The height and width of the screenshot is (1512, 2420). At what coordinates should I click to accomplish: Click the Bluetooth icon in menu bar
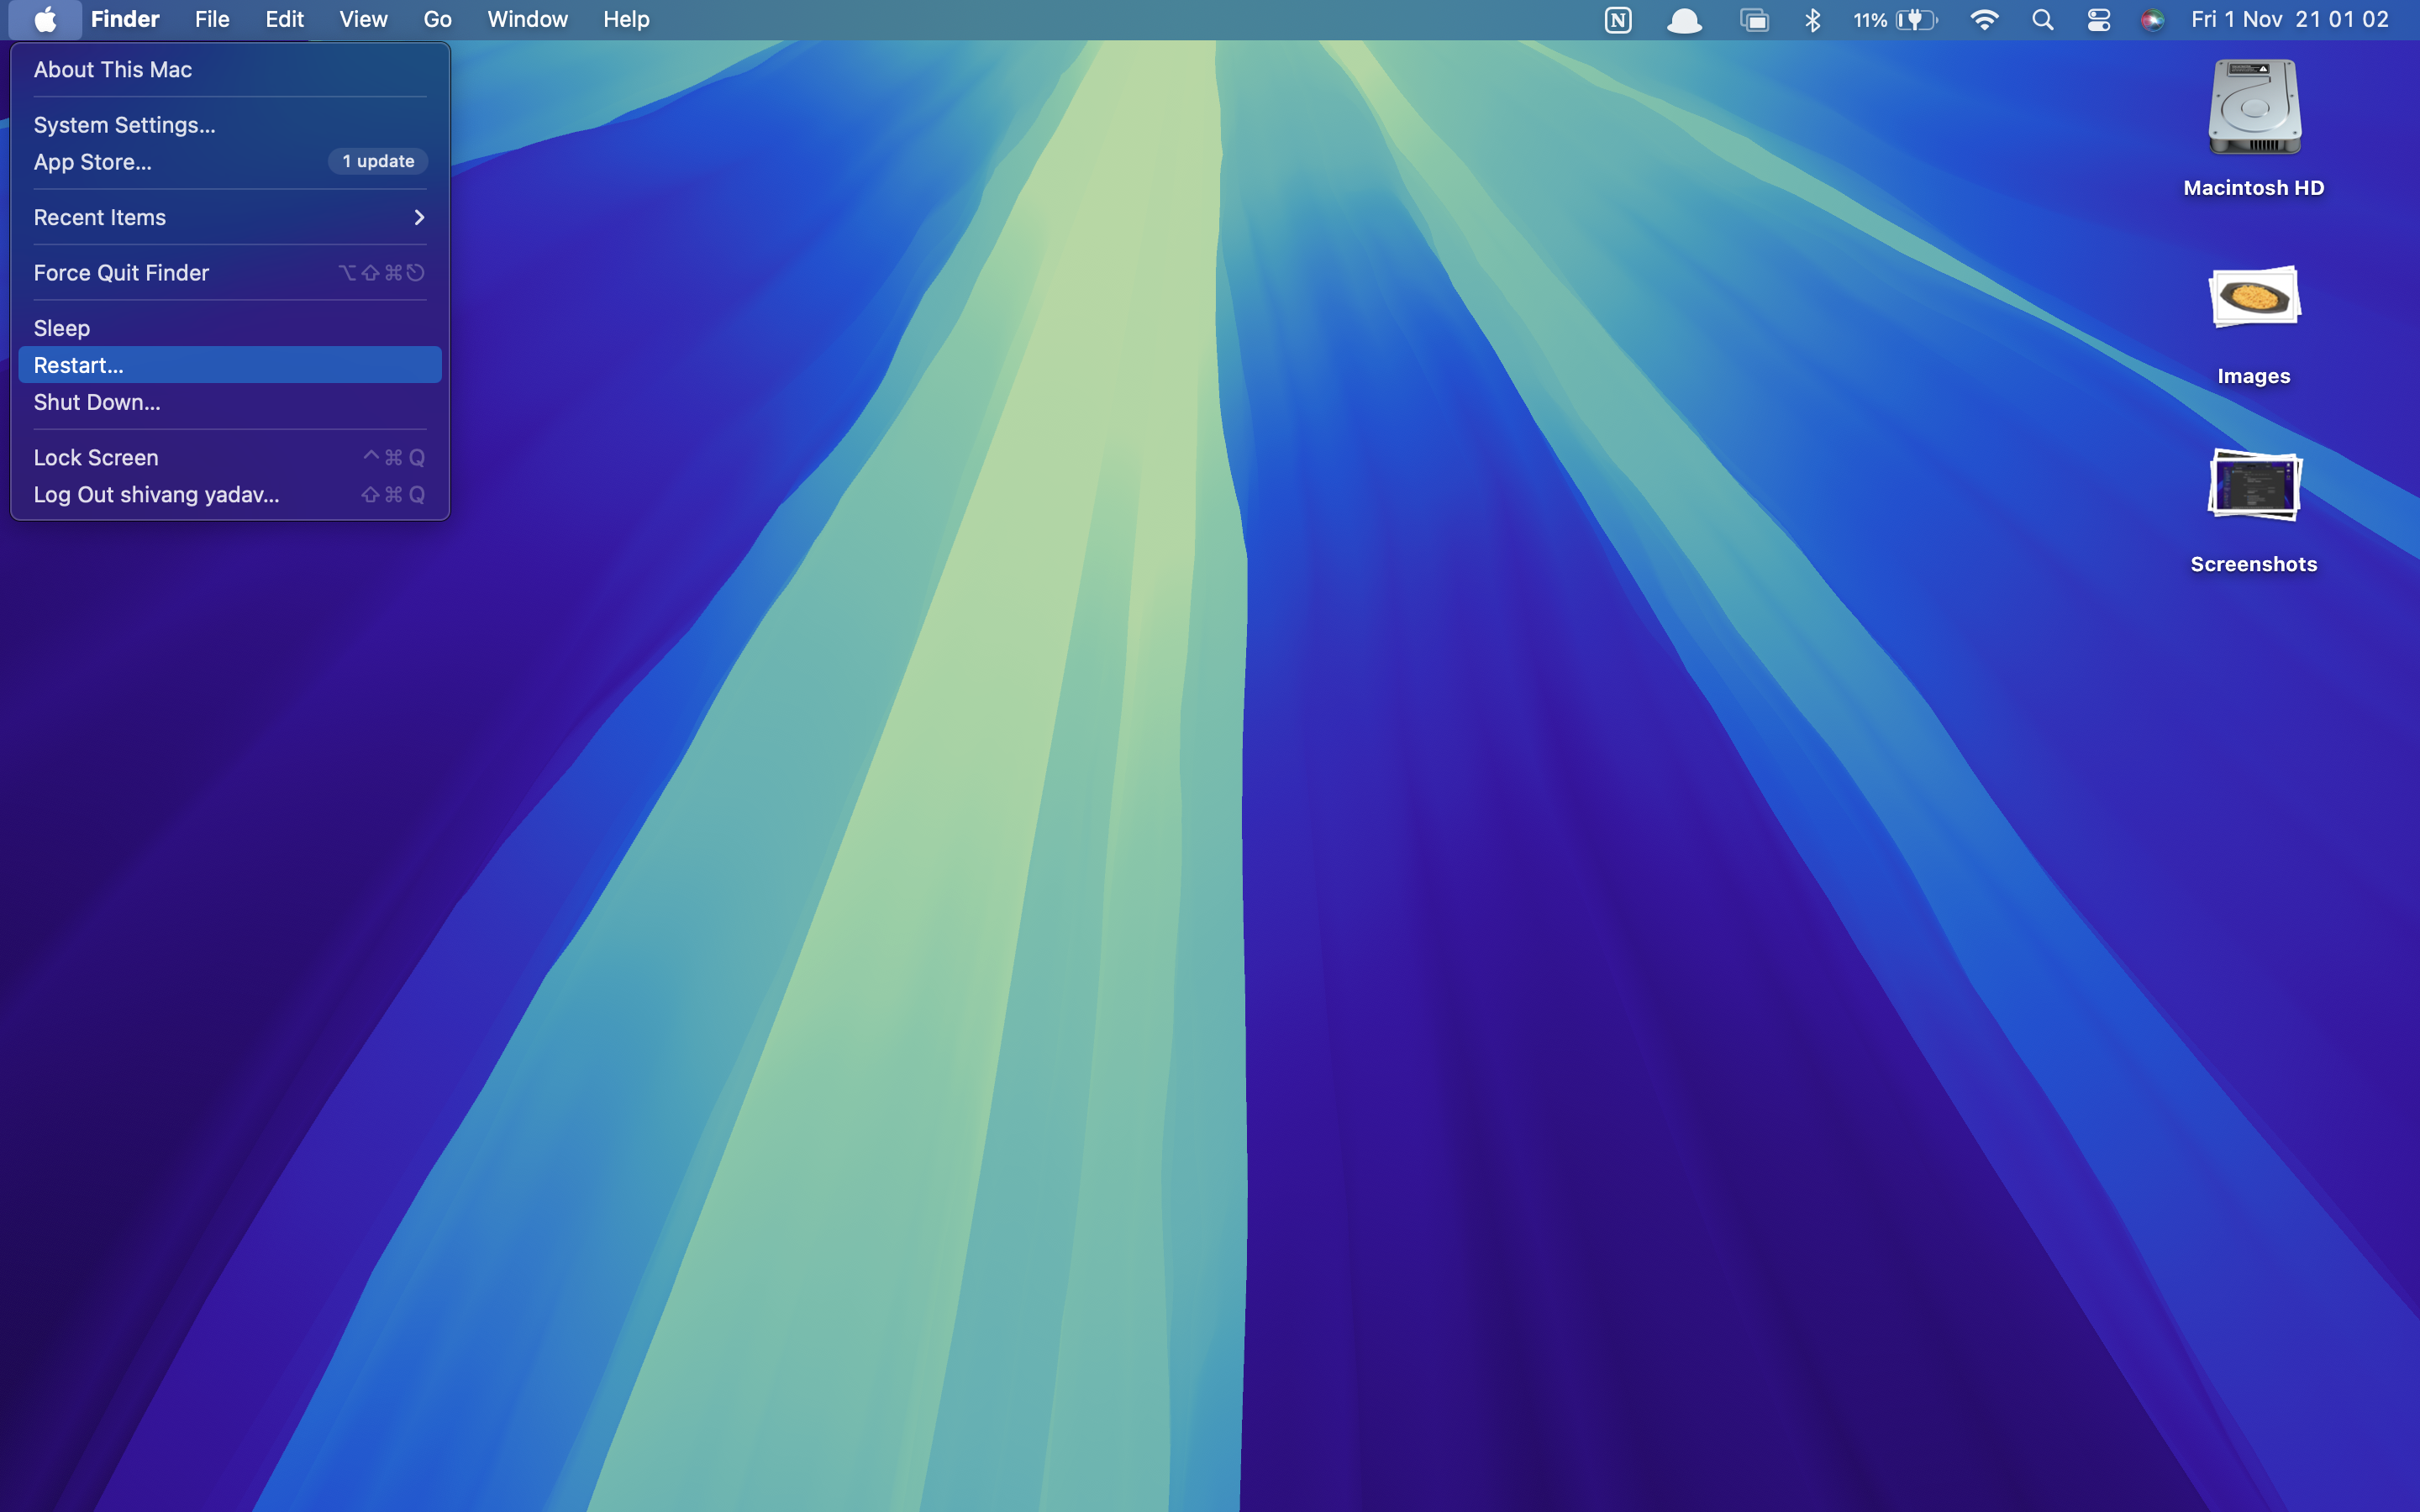[1813, 19]
